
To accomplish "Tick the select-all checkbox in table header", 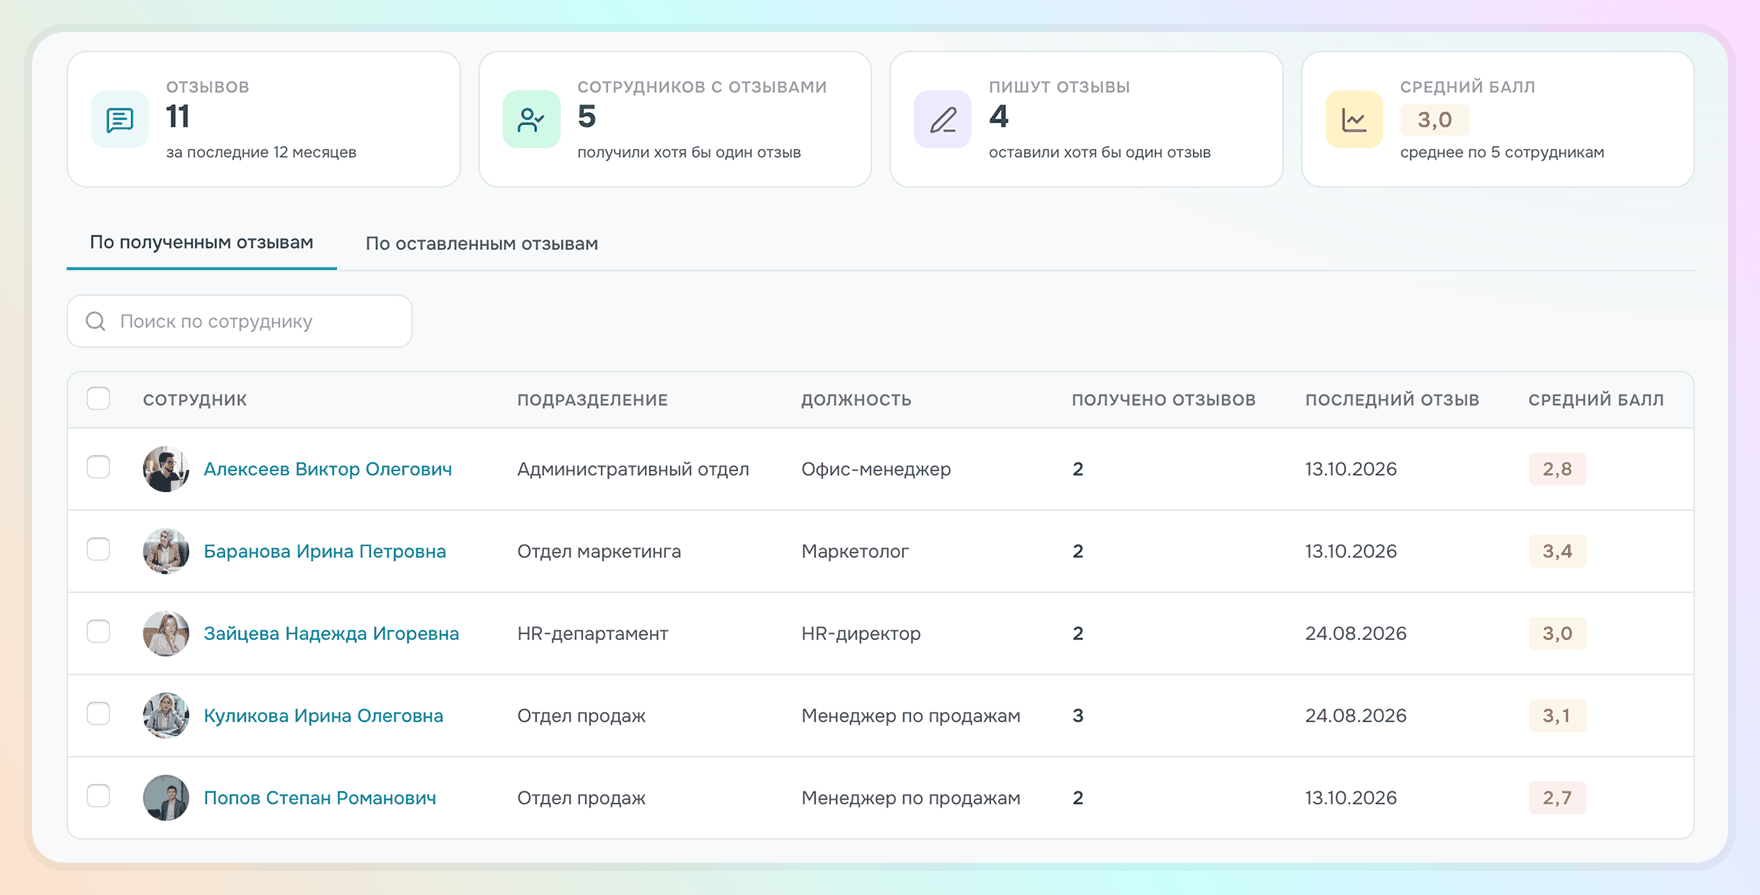I will (98, 398).
